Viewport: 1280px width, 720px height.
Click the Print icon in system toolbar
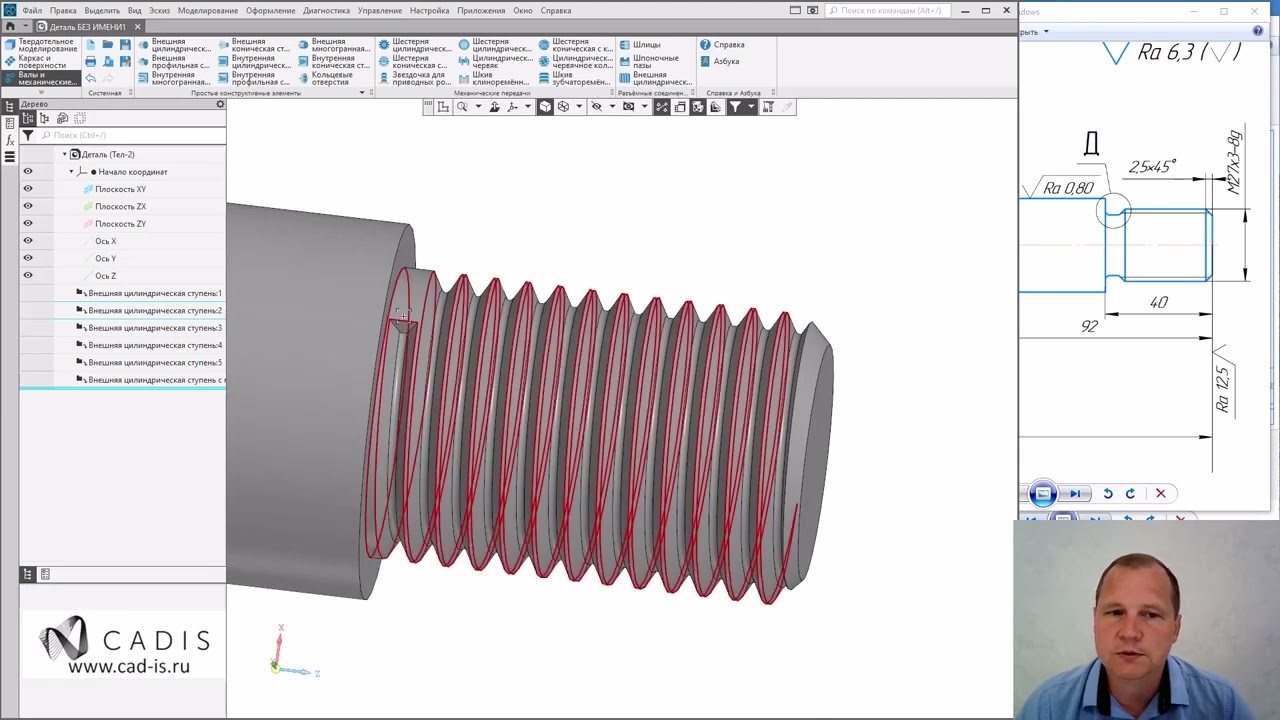point(90,62)
